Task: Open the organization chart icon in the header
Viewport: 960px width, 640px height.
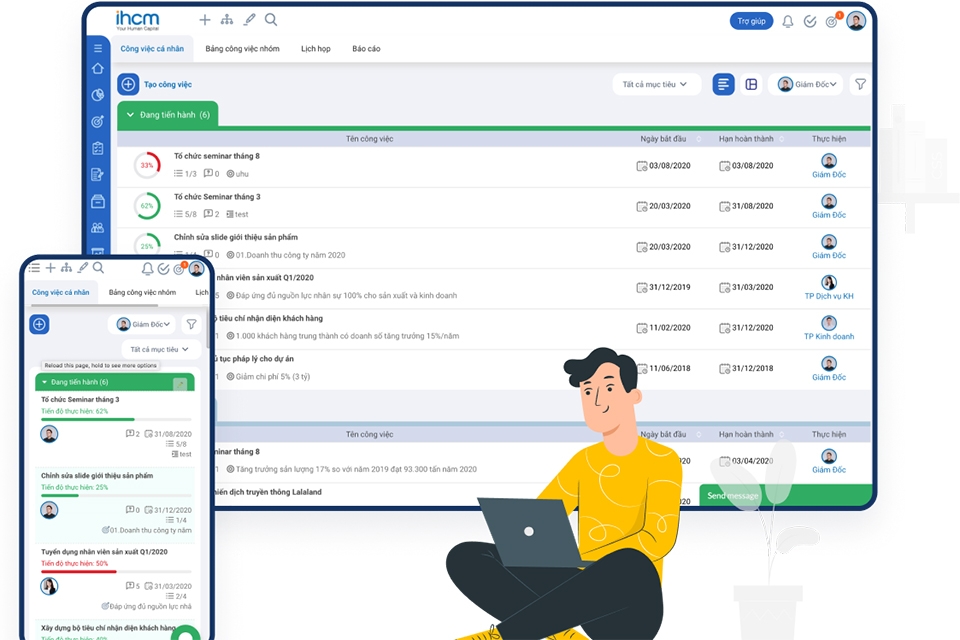Action: [227, 19]
